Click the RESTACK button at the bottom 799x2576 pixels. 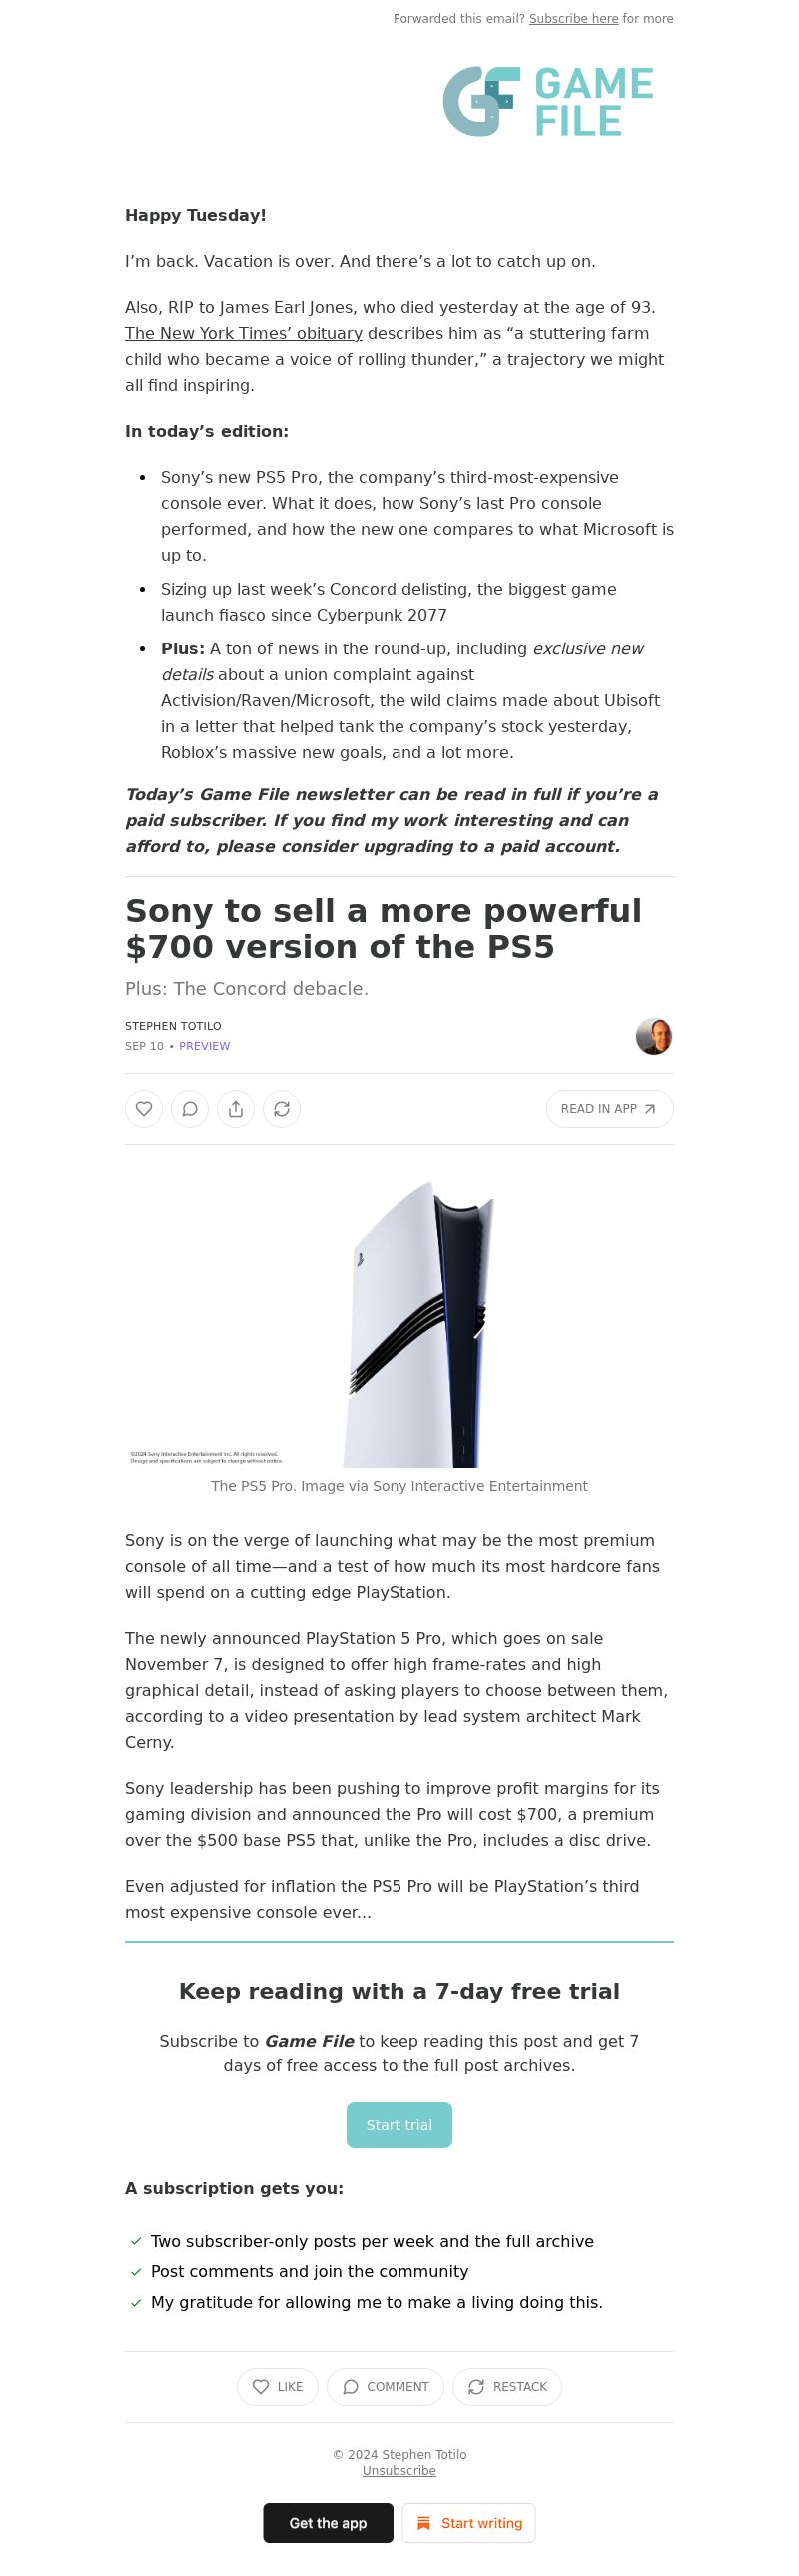[507, 2387]
